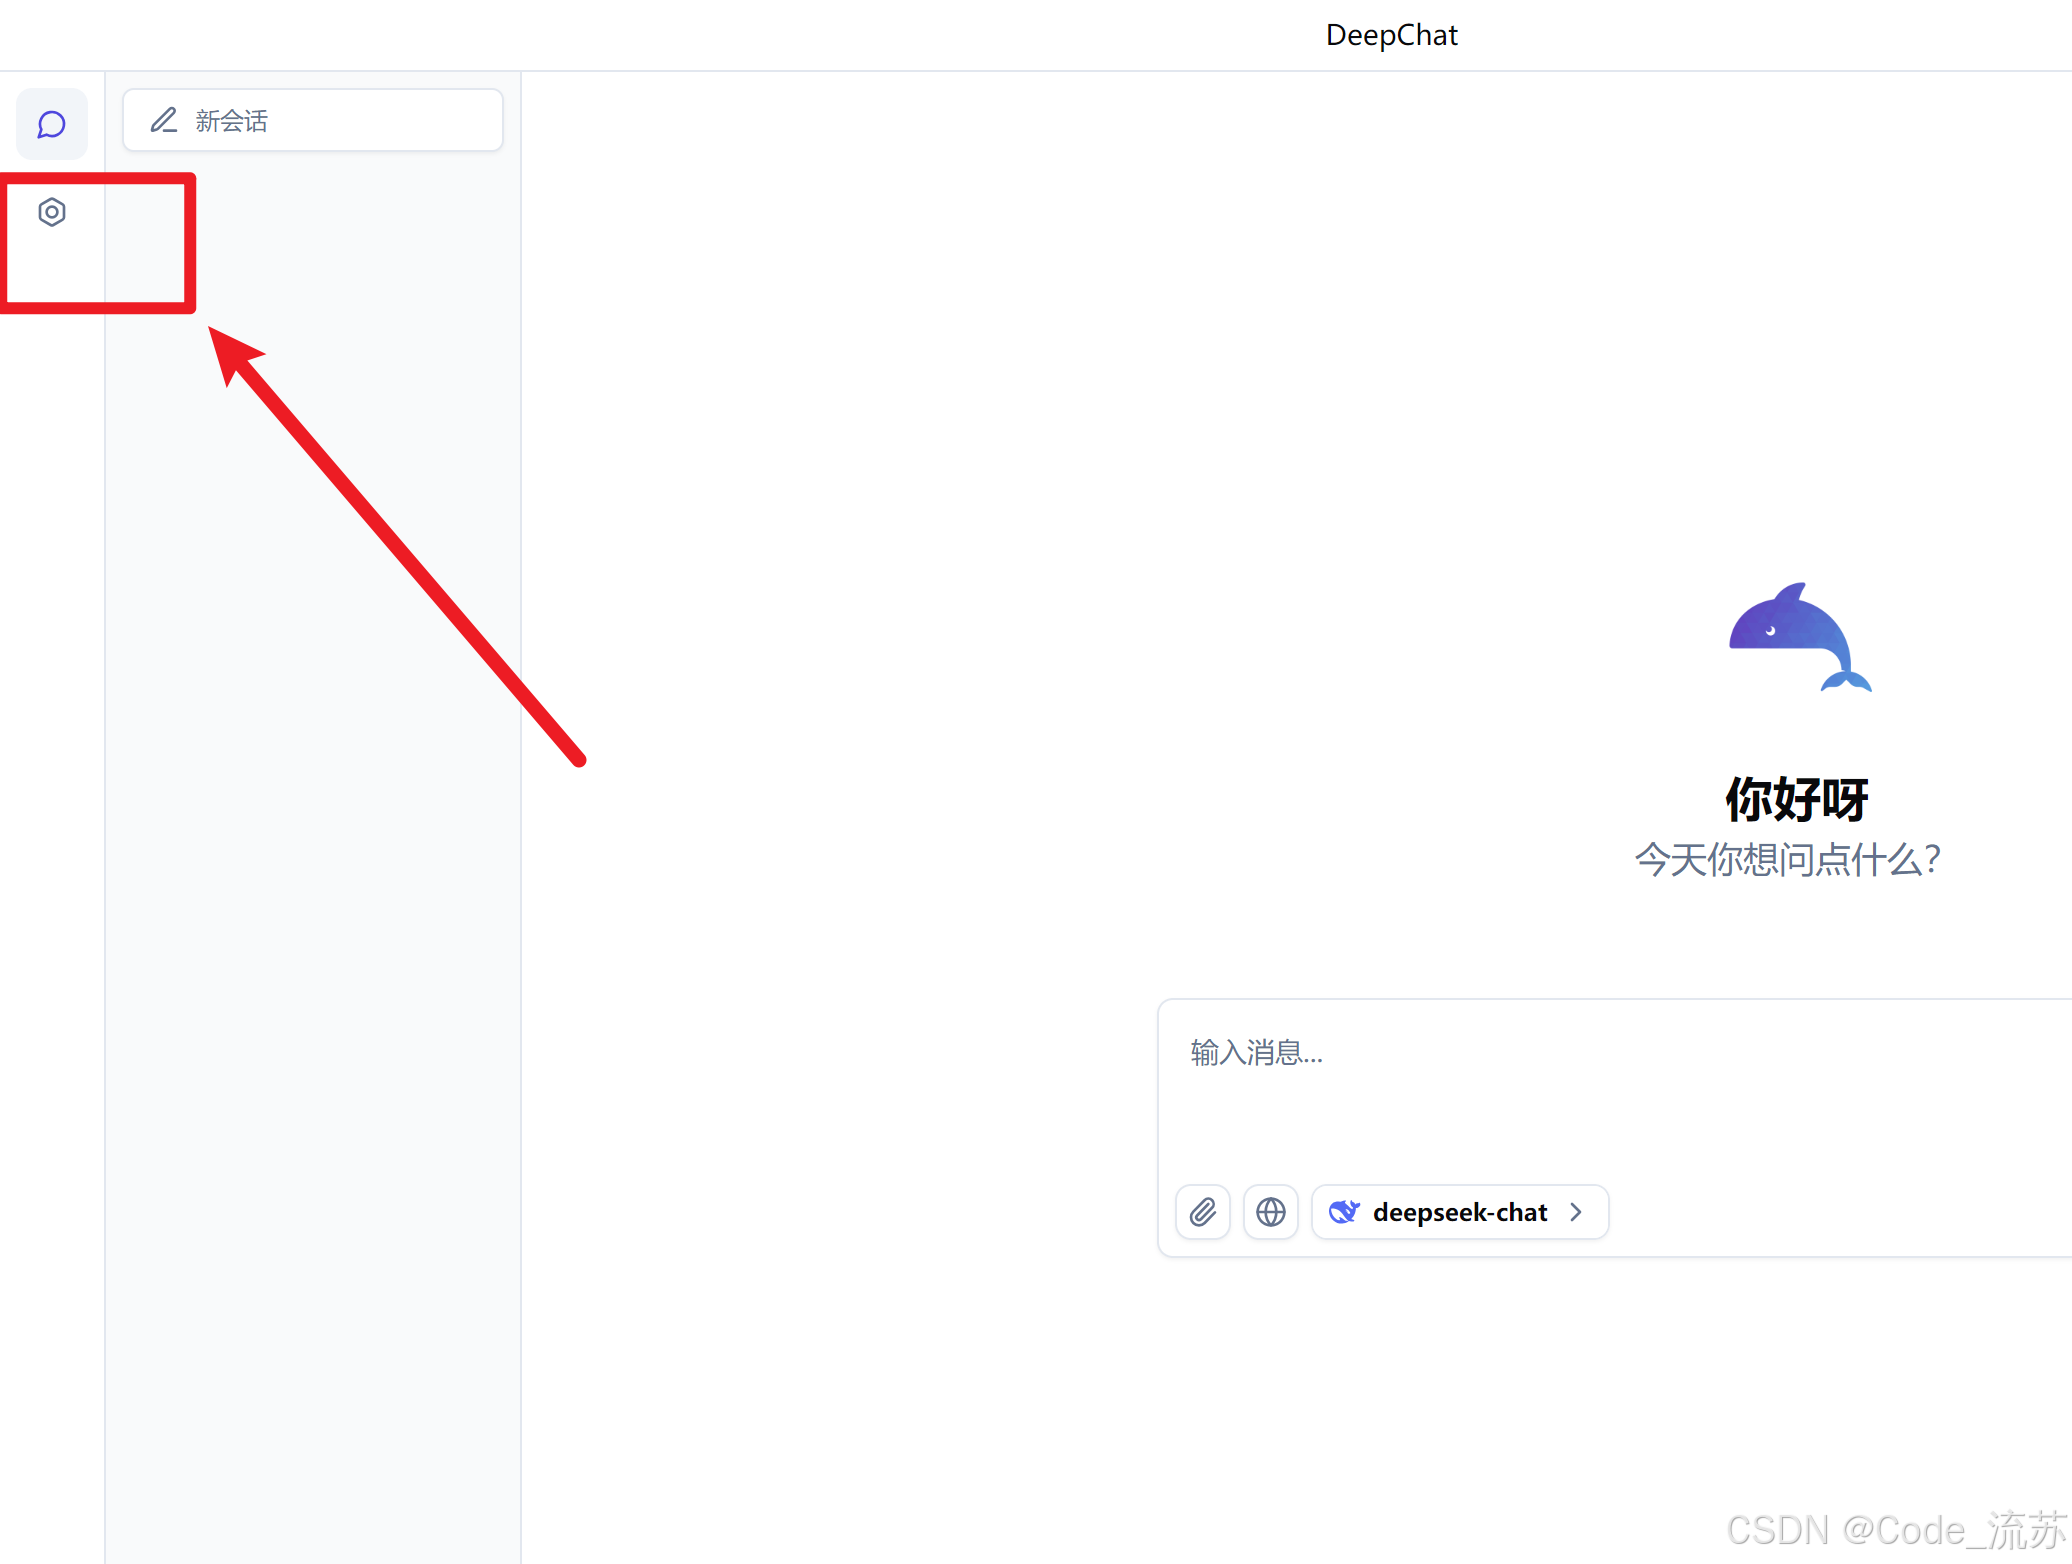Click the CSDN @Code_流苏 watermark
The image size is (2072, 1564).
click(x=1896, y=1530)
